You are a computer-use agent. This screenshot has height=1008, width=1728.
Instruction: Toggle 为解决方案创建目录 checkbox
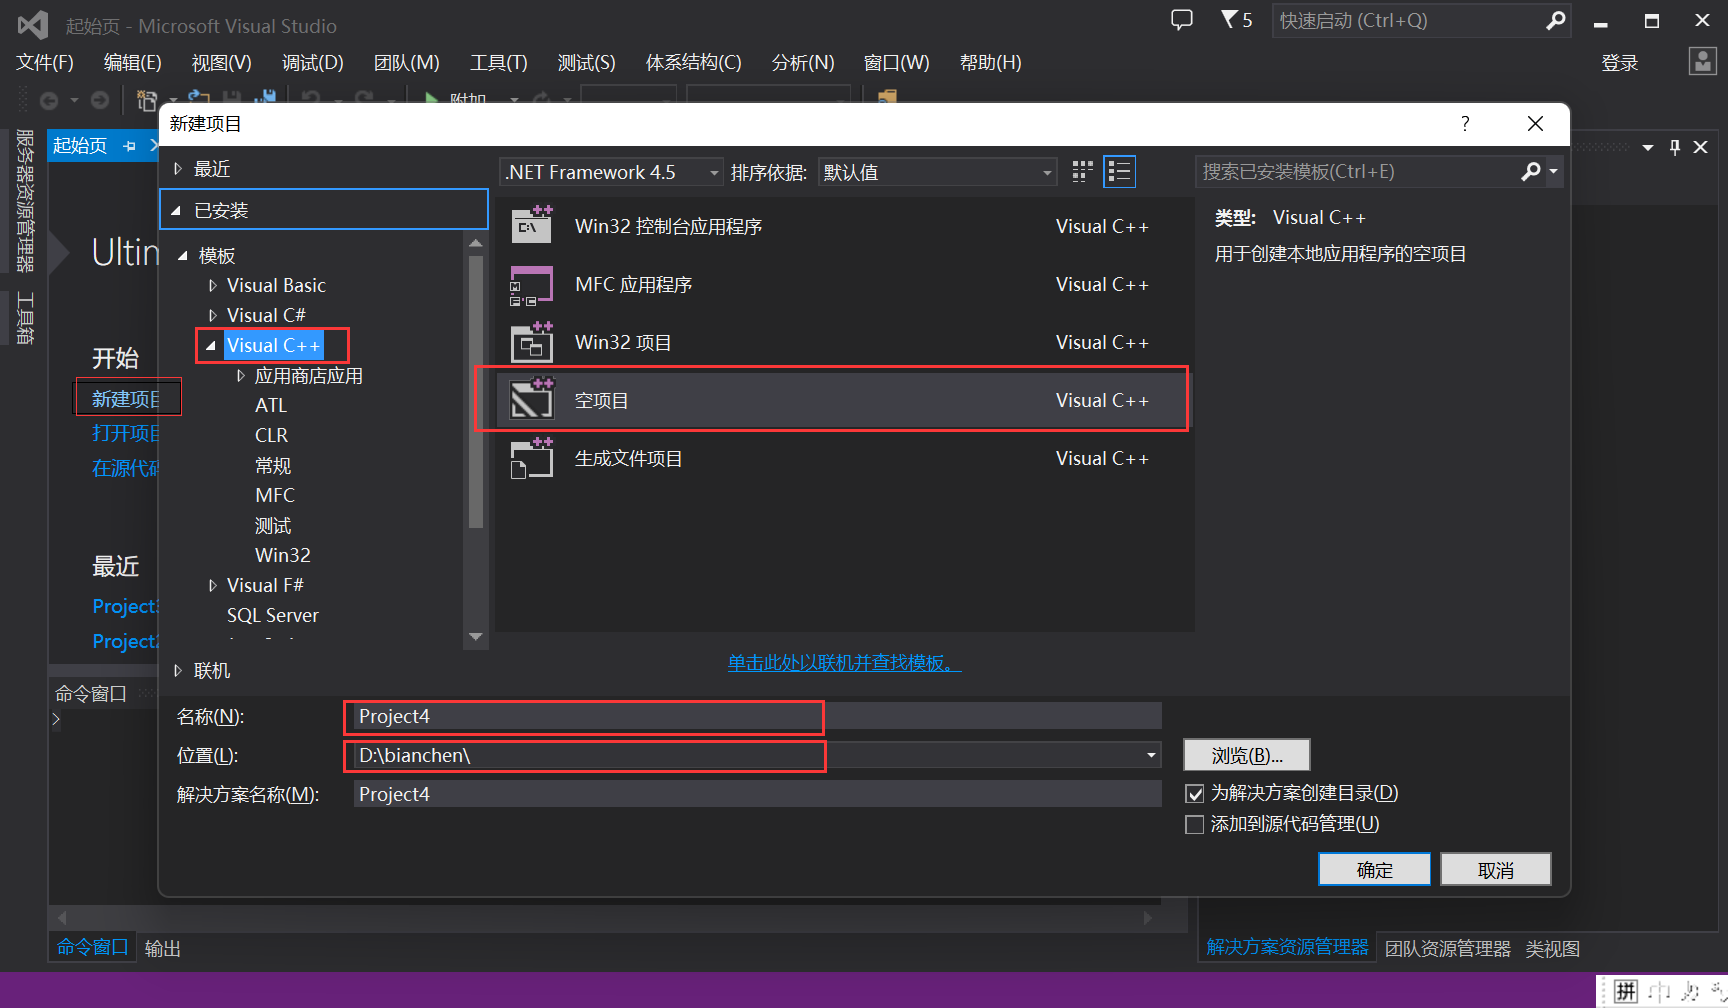tap(1194, 794)
